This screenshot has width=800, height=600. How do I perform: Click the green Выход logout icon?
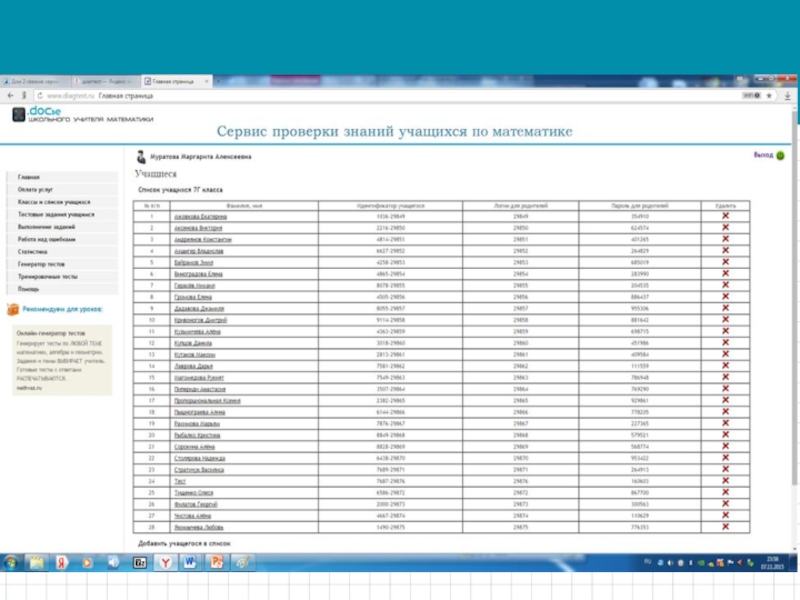pyautogui.click(x=780, y=156)
